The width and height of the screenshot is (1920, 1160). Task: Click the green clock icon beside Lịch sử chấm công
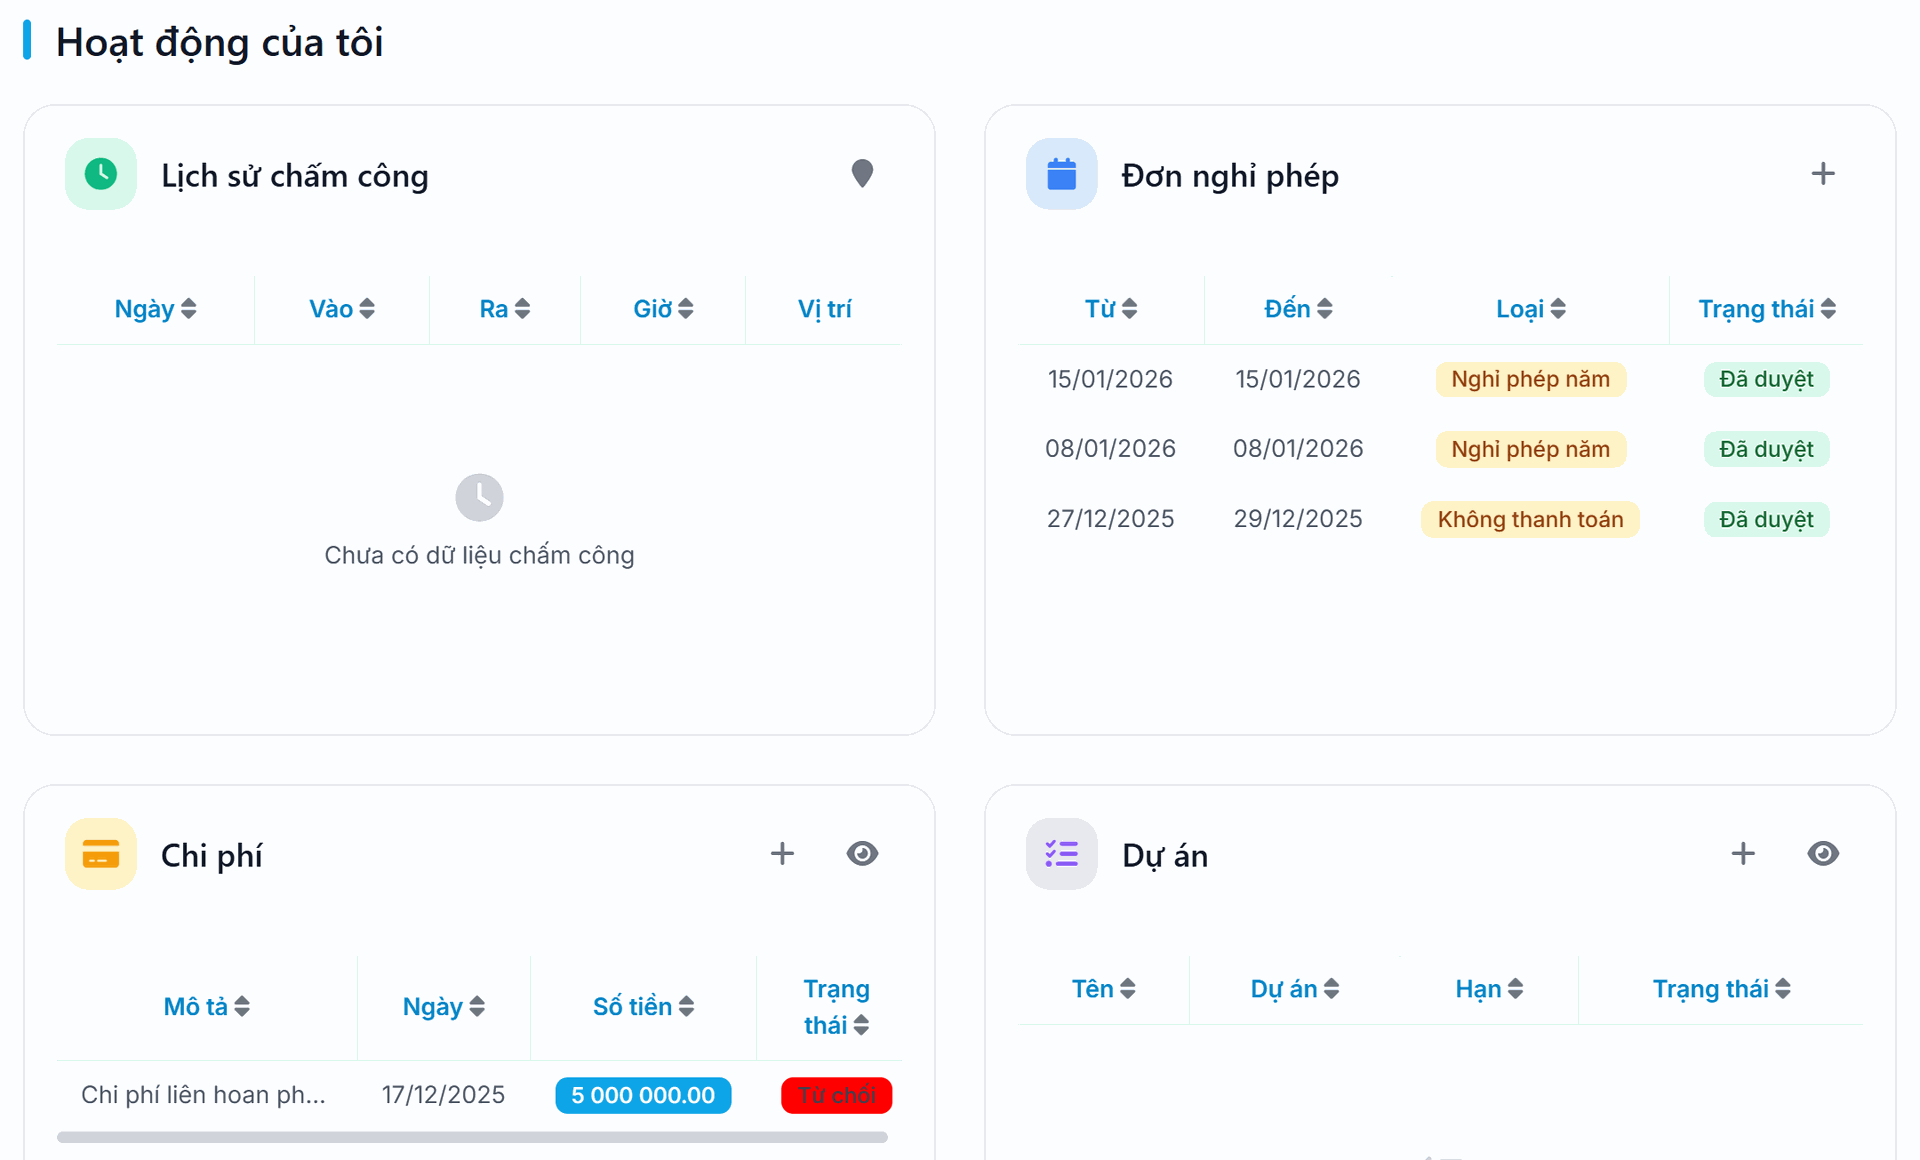tap(101, 174)
